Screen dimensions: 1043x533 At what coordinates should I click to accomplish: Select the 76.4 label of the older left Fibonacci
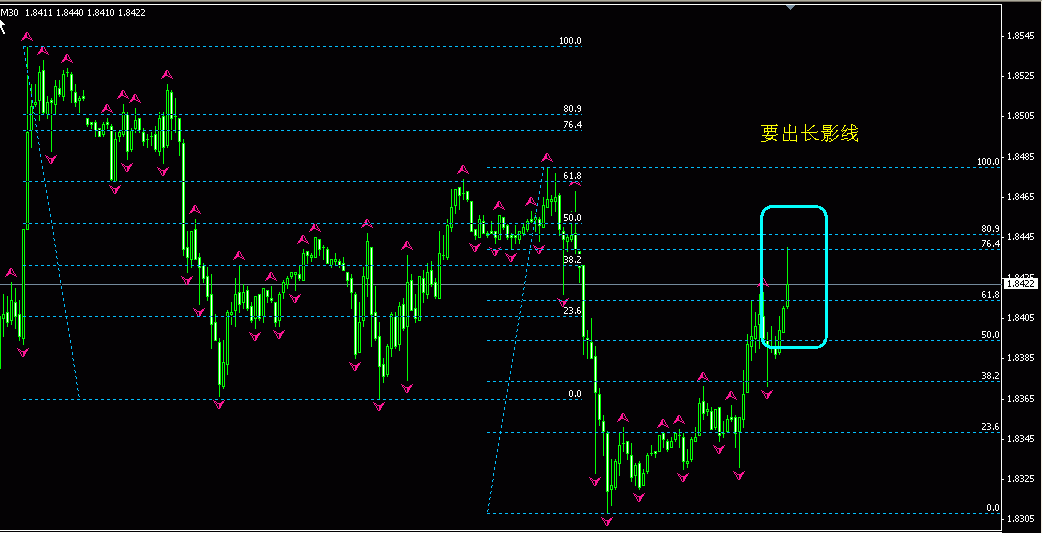coord(573,124)
